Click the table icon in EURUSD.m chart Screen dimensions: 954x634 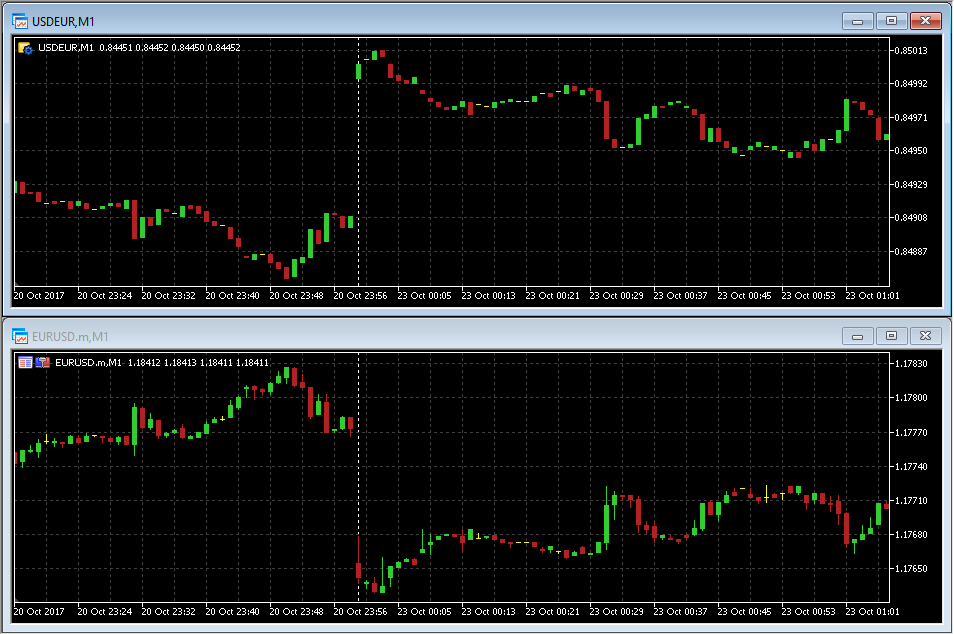coord(25,363)
